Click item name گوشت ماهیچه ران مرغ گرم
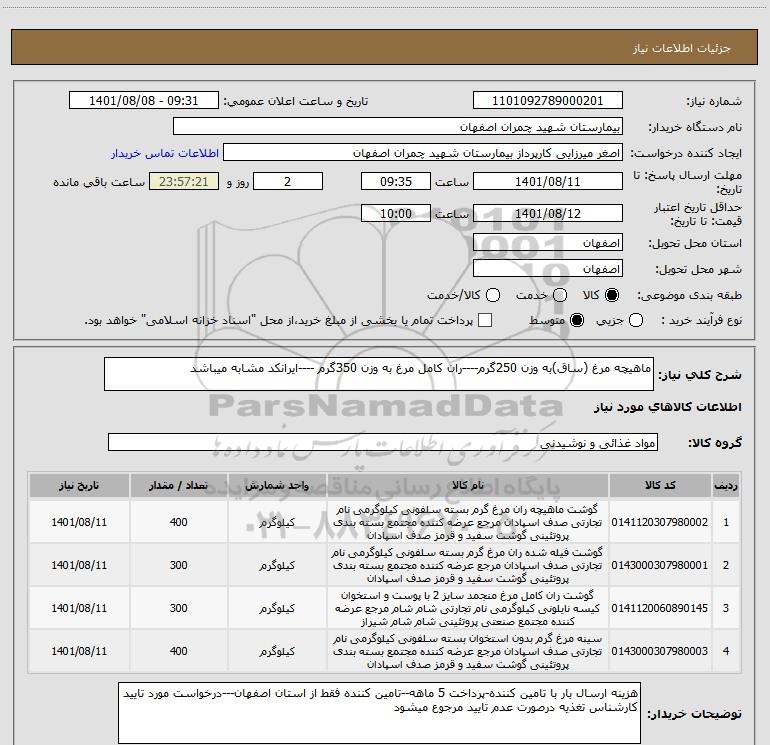The image size is (770, 745). click(468, 522)
